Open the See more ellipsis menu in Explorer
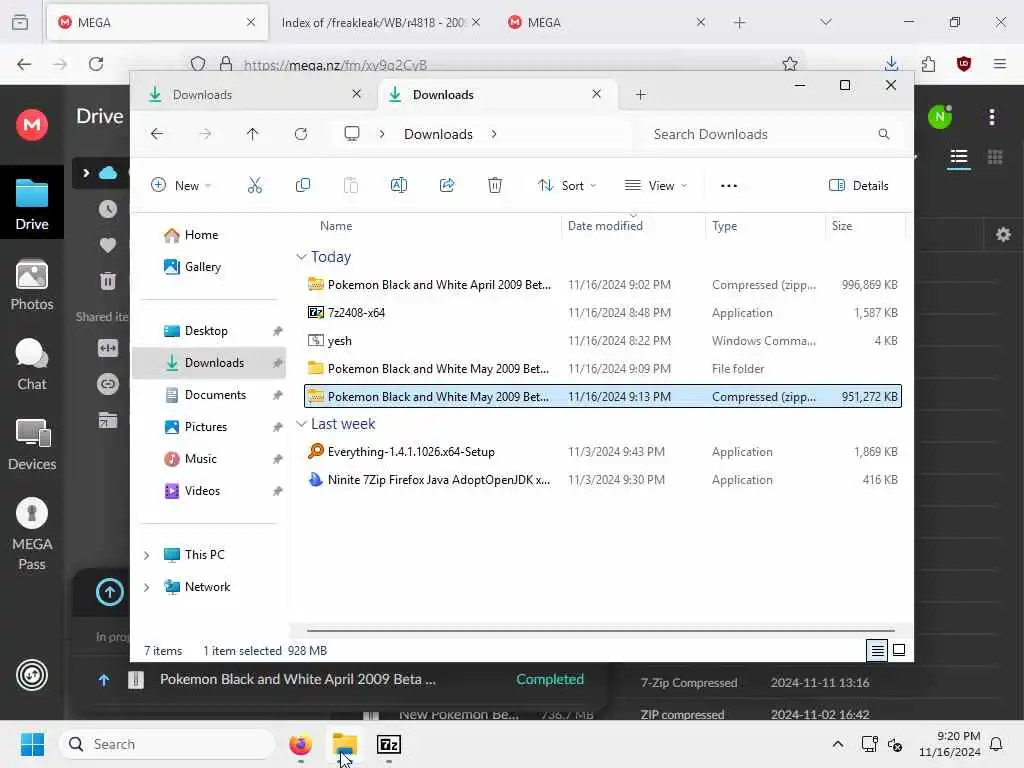1024x768 pixels. [x=729, y=185]
